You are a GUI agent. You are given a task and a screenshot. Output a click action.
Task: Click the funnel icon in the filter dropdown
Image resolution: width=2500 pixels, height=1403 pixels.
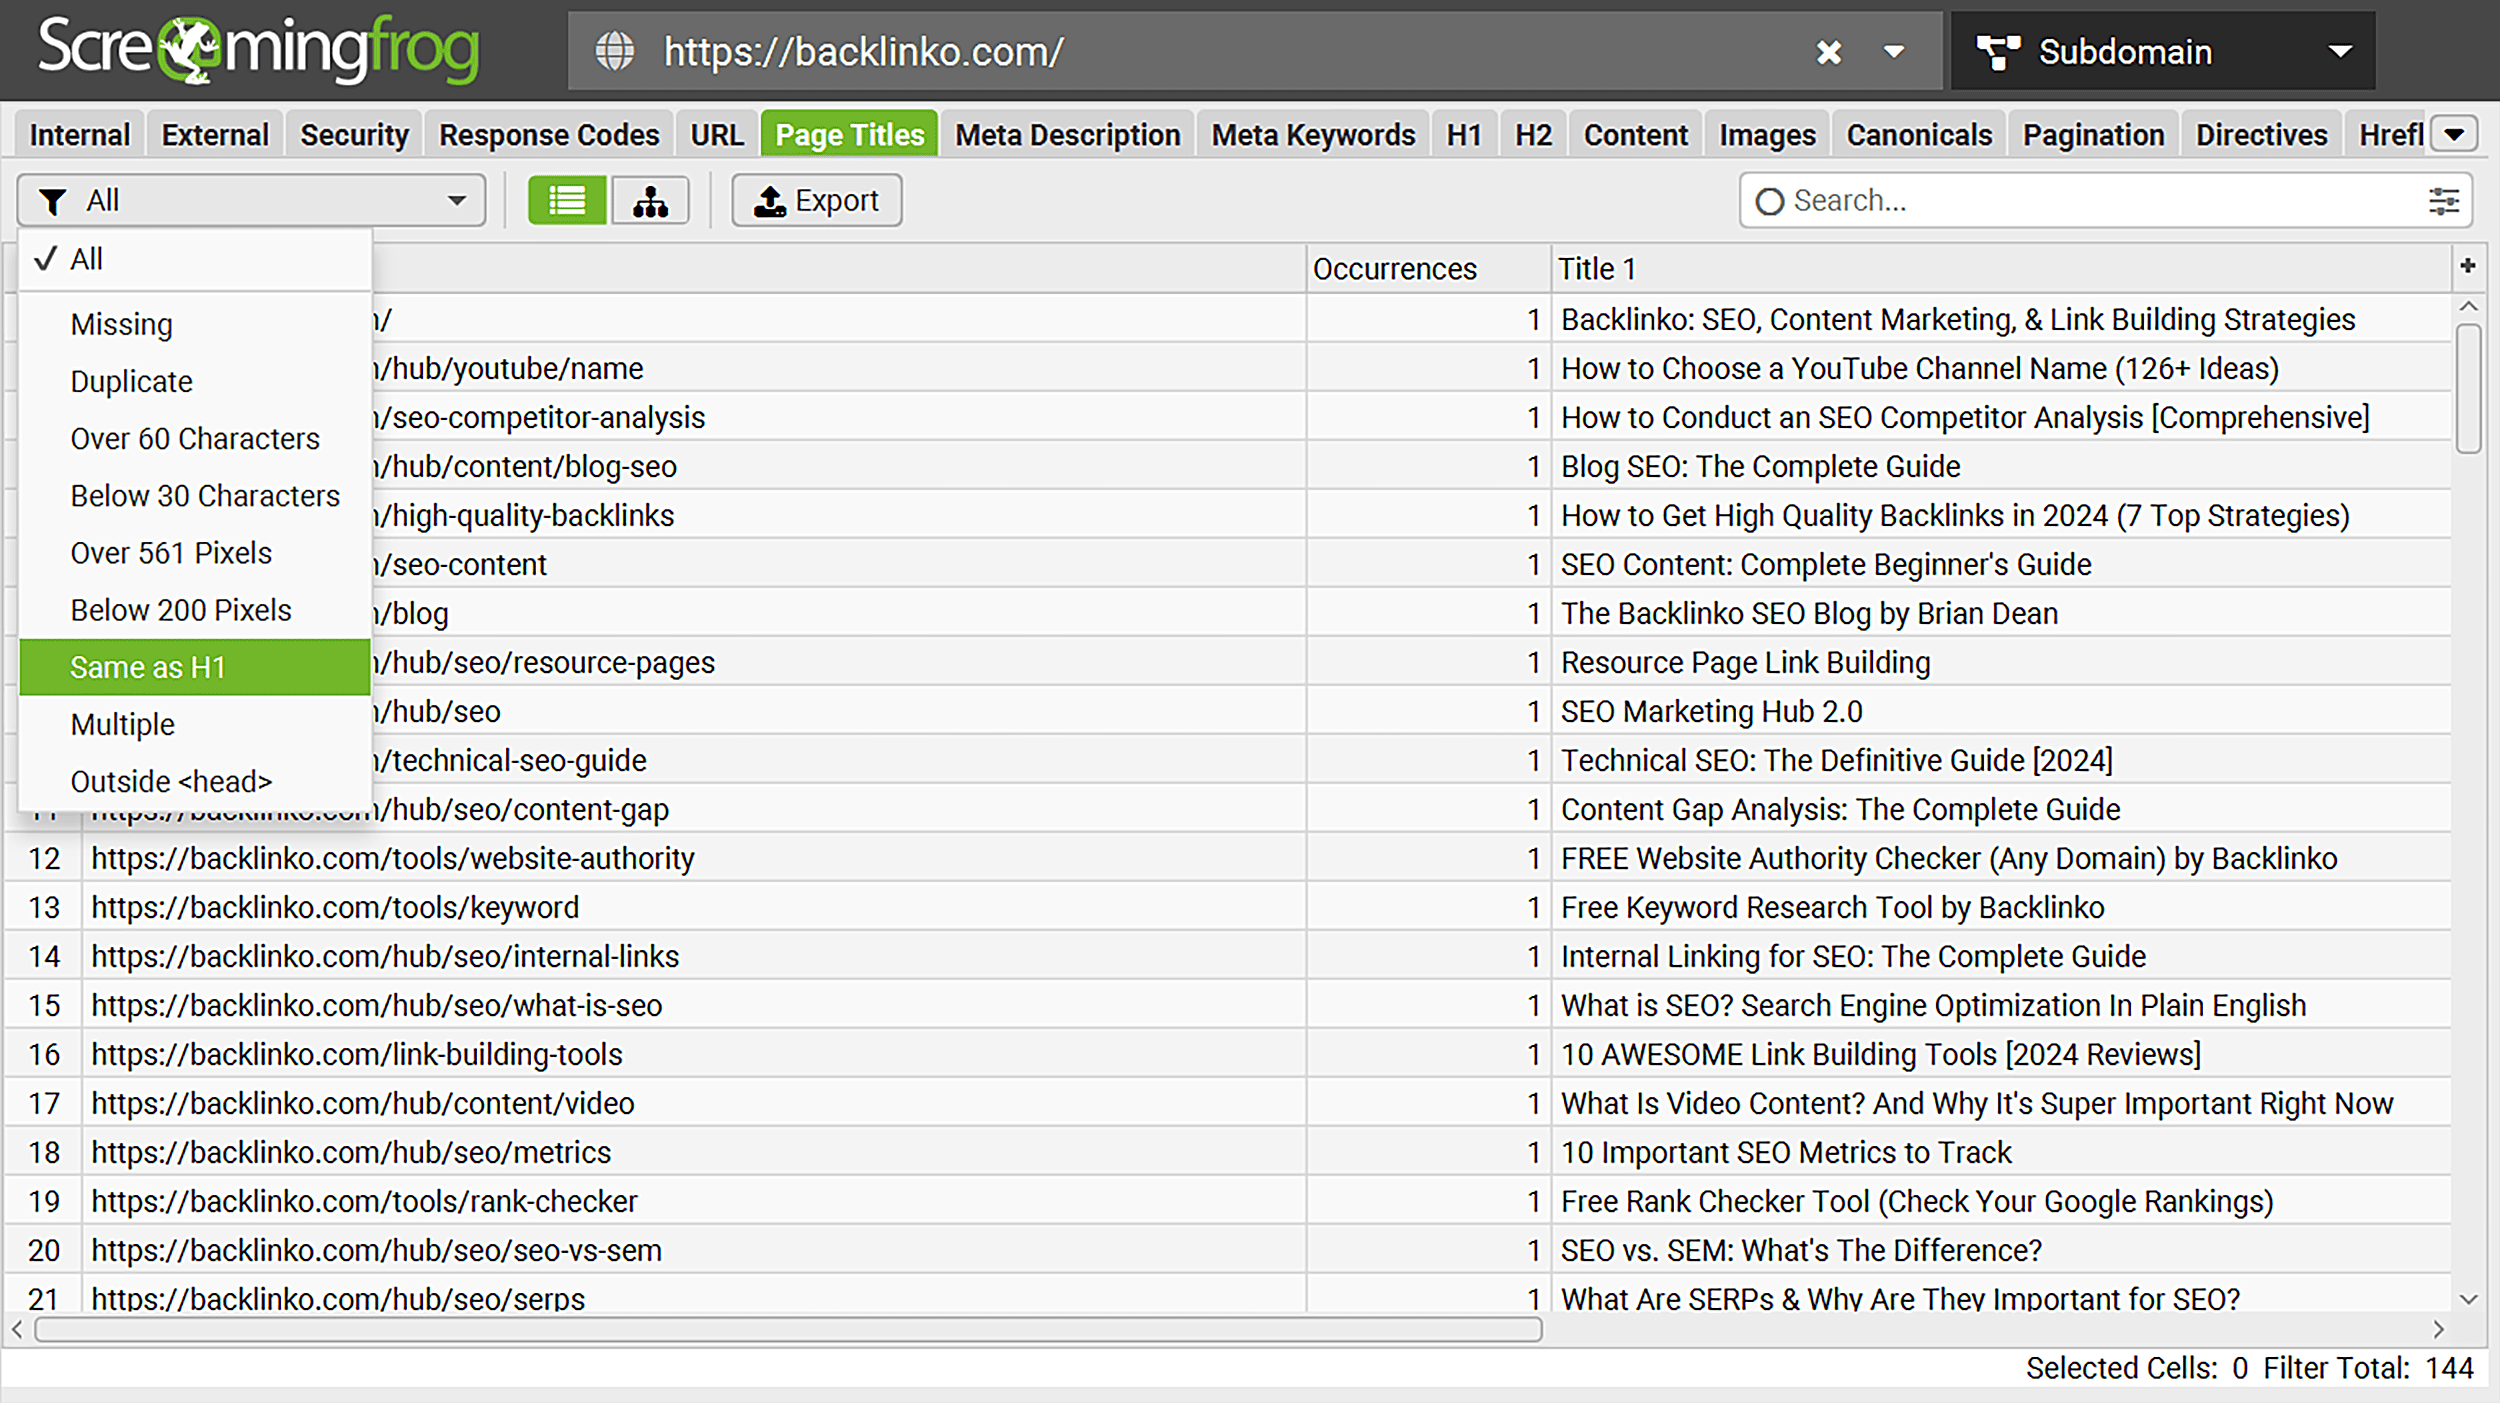pyautogui.click(x=55, y=200)
